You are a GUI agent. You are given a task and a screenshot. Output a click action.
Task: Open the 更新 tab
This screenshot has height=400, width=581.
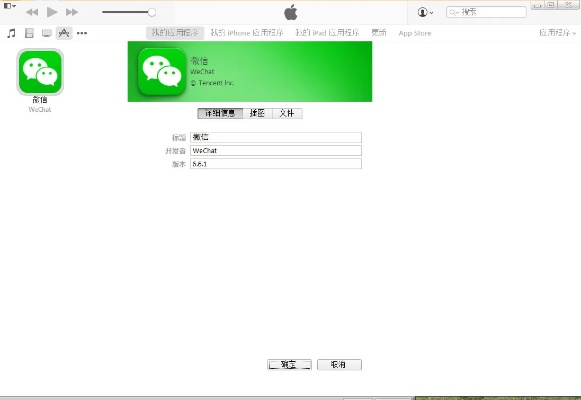(x=379, y=33)
